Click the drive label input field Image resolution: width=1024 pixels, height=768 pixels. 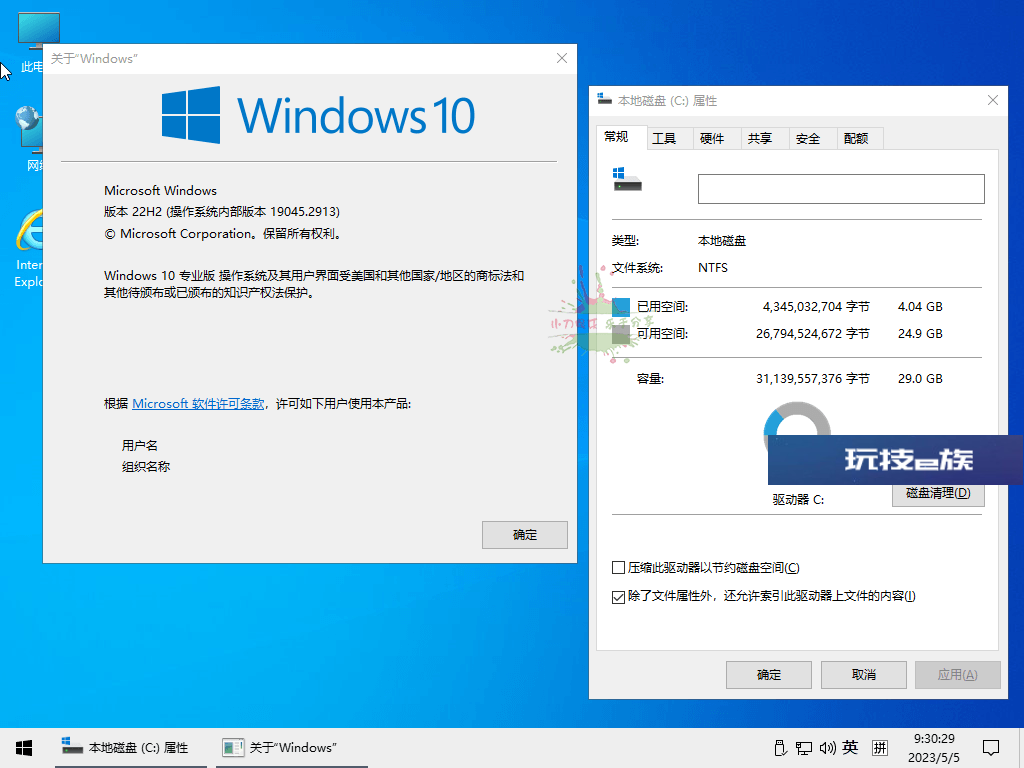coord(841,189)
